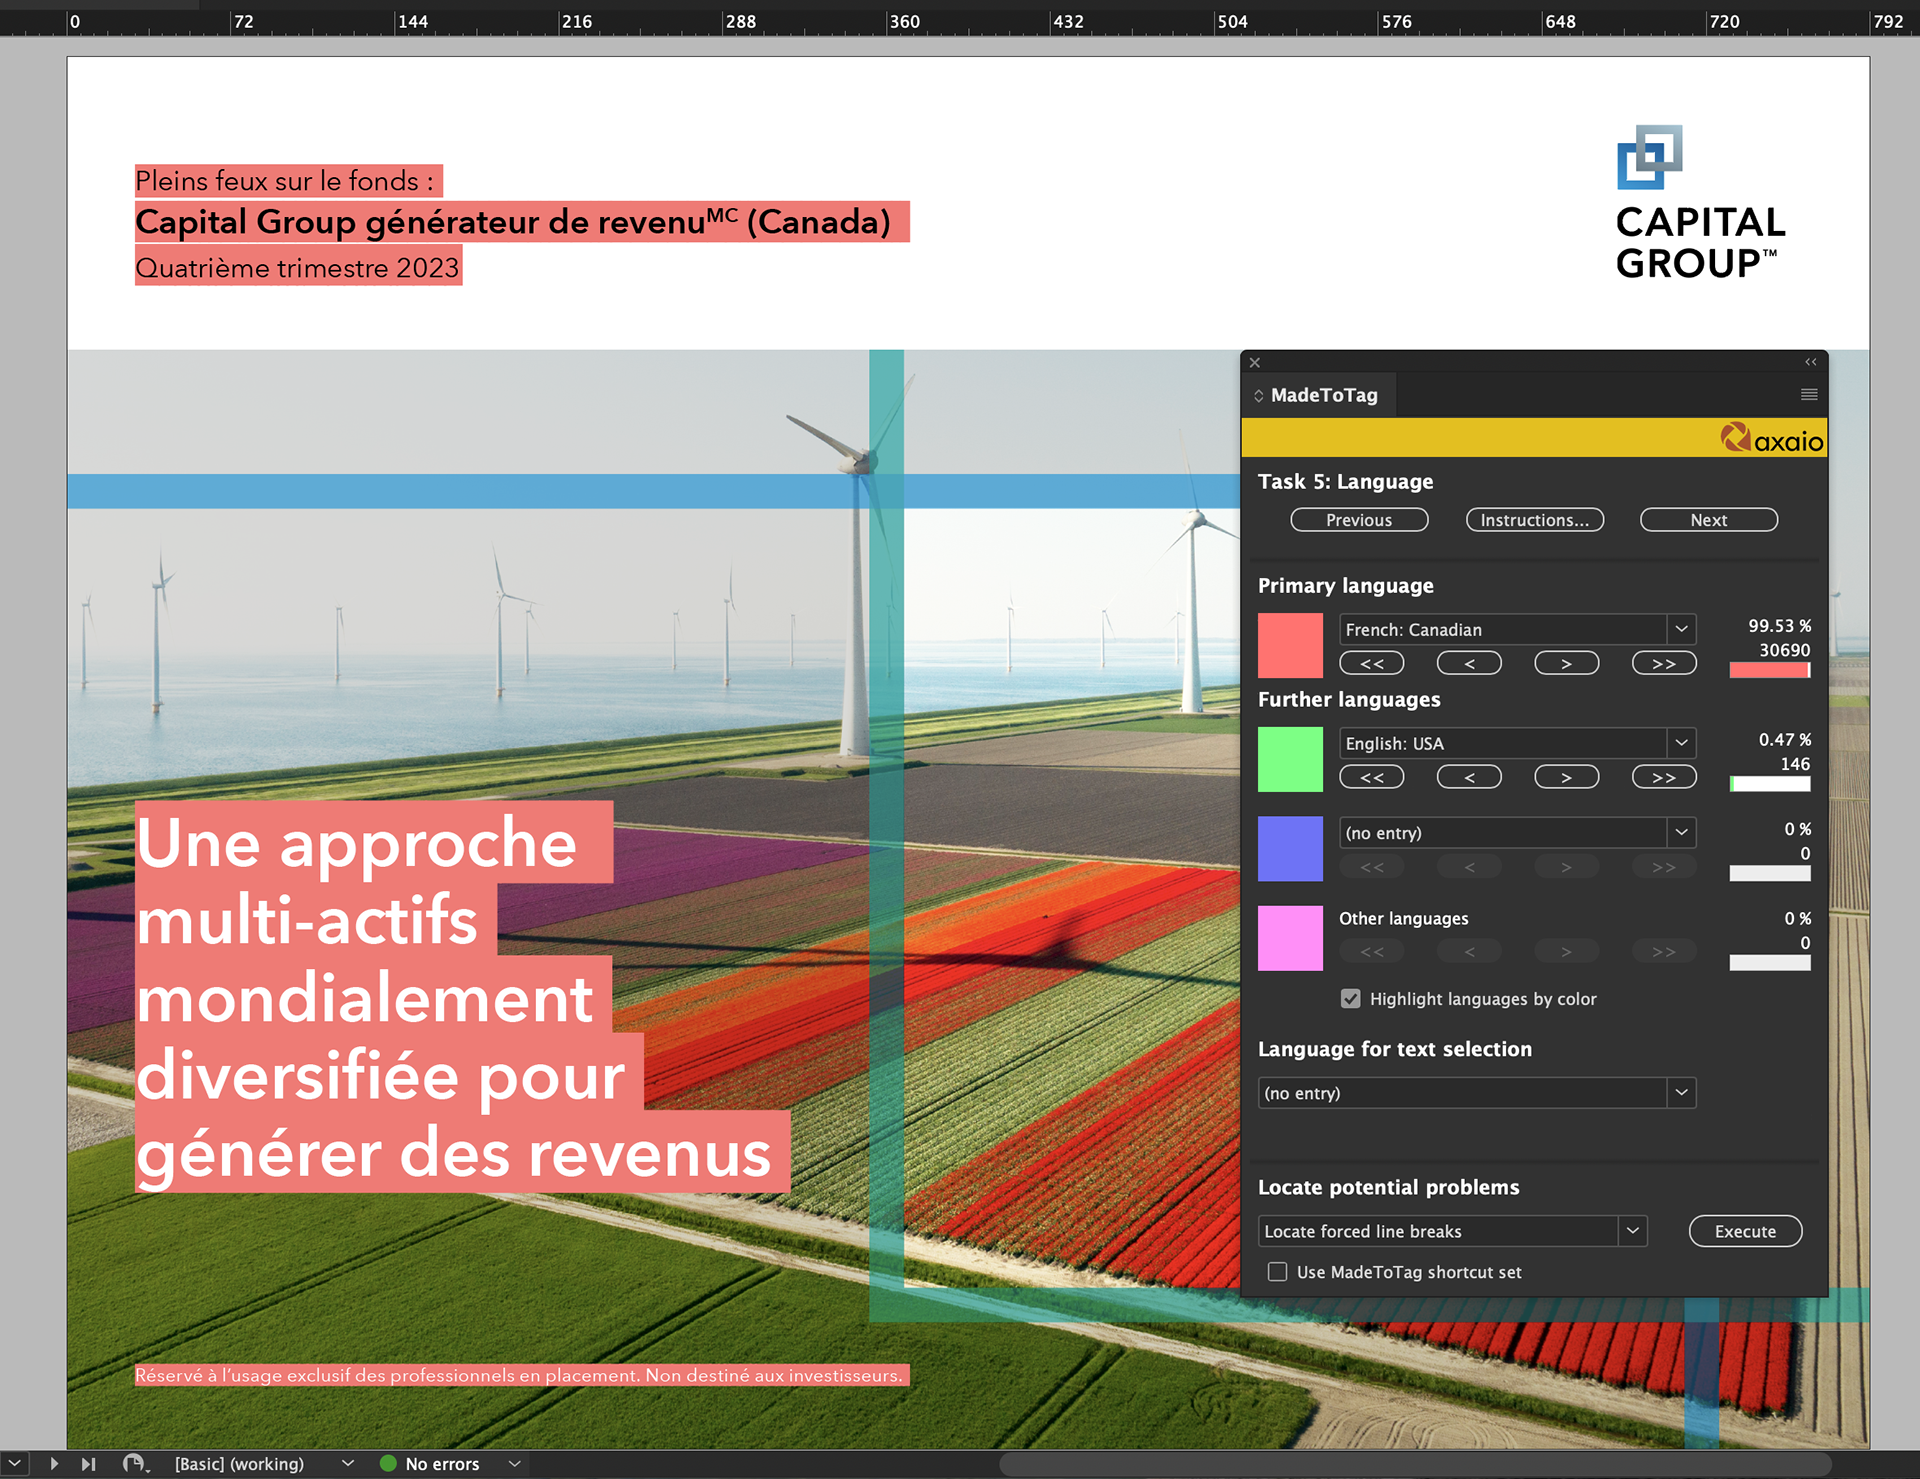The width and height of the screenshot is (1920, 1479).
Task: Select the MadeToTag panel tab
Action: [x=1322, y=395]
